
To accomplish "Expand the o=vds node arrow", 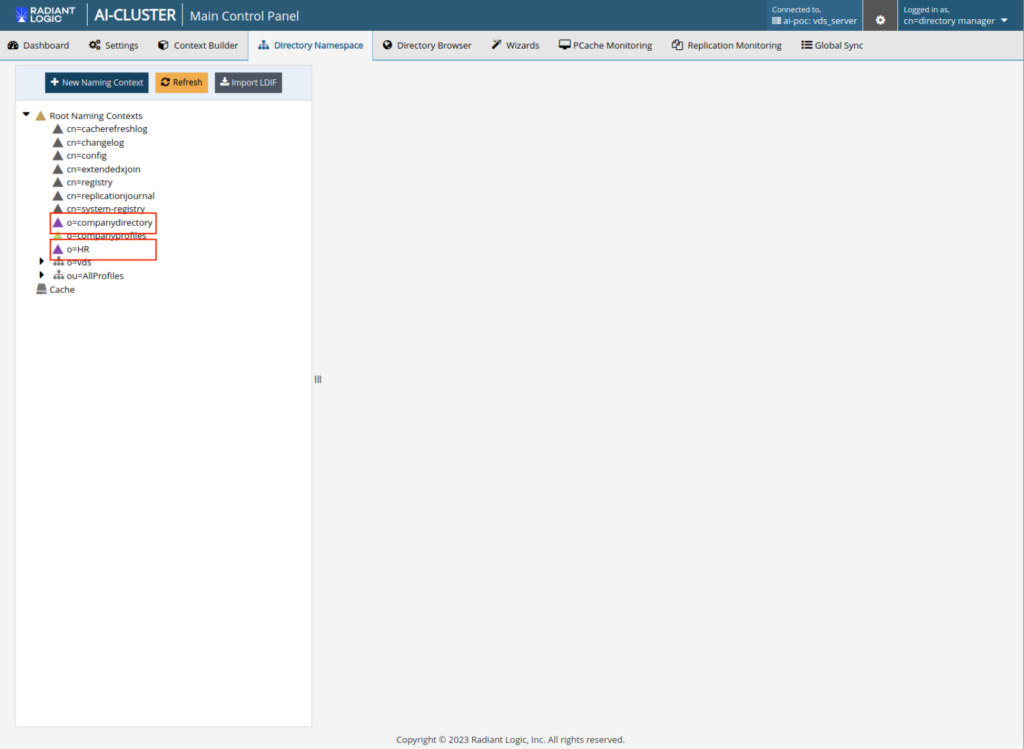I will pos(41,261).
